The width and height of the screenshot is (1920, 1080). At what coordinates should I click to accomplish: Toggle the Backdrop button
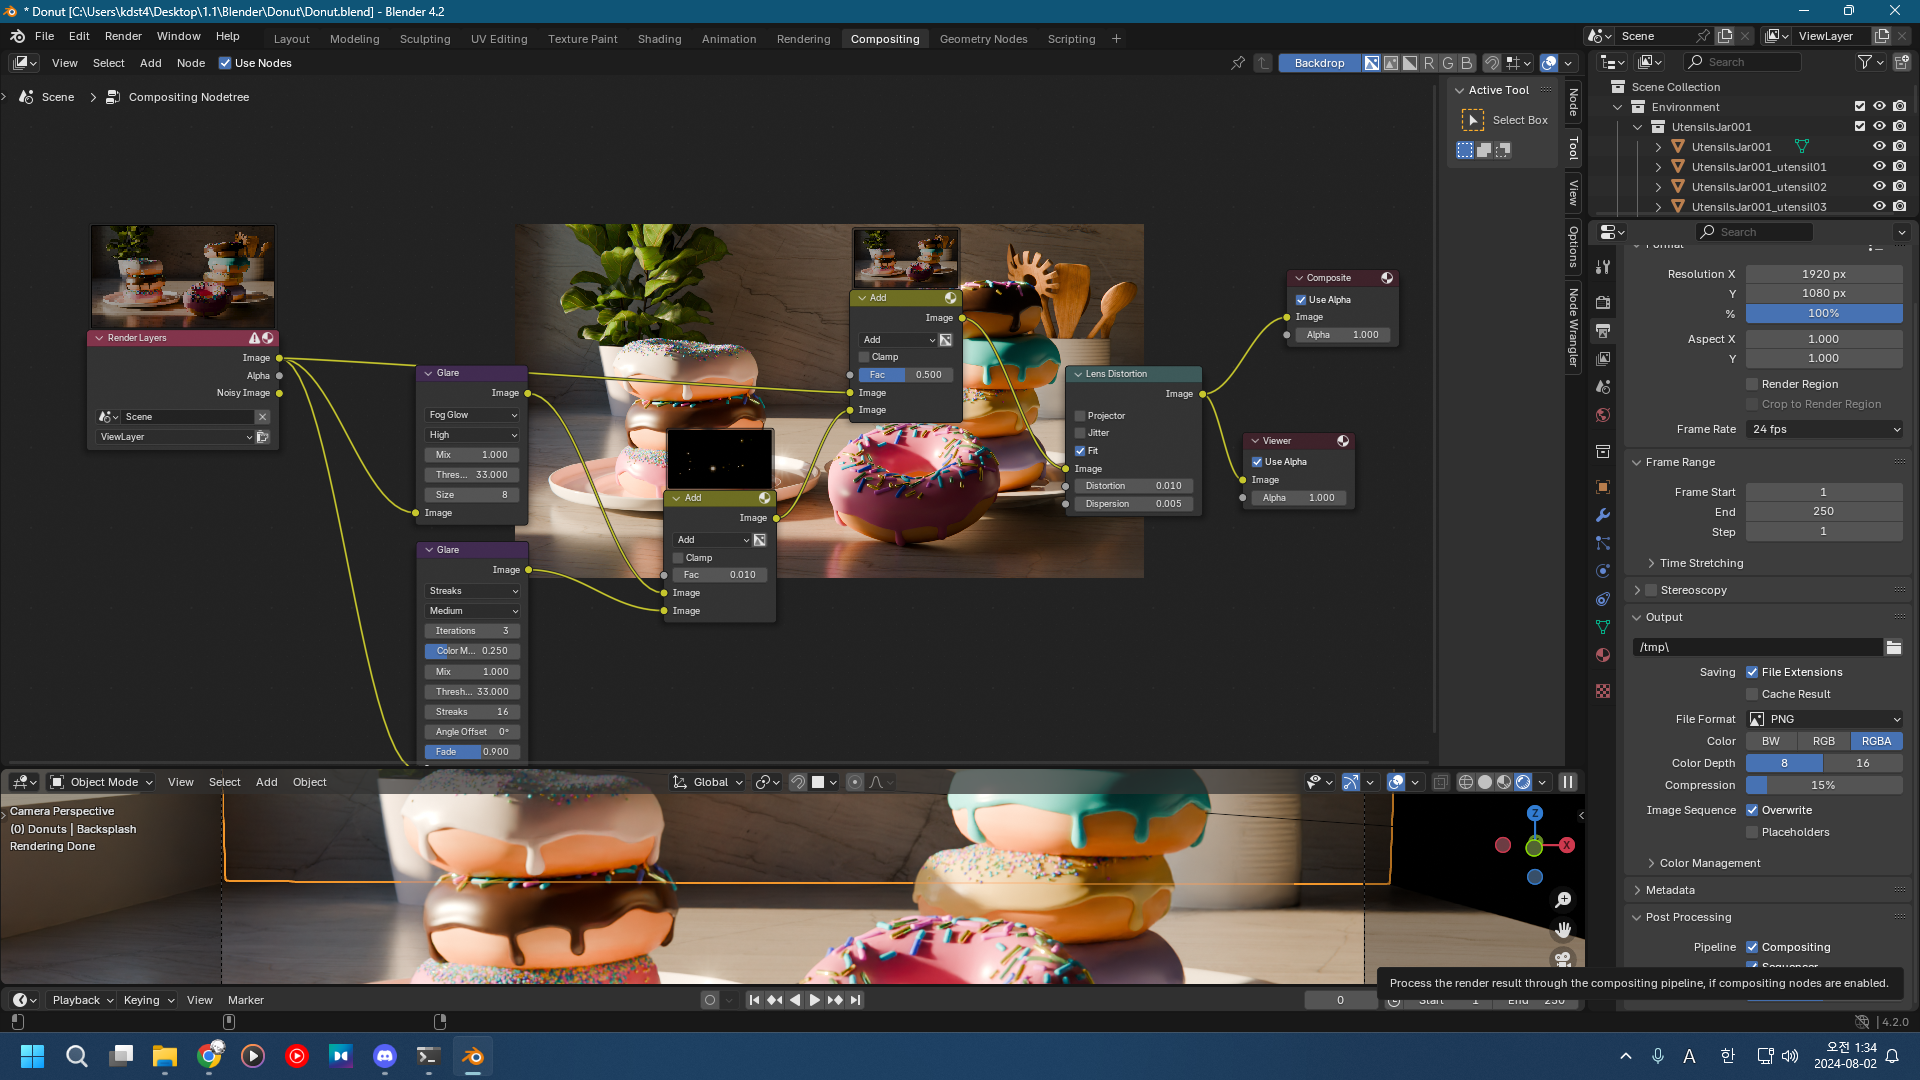click(1319, 63)
